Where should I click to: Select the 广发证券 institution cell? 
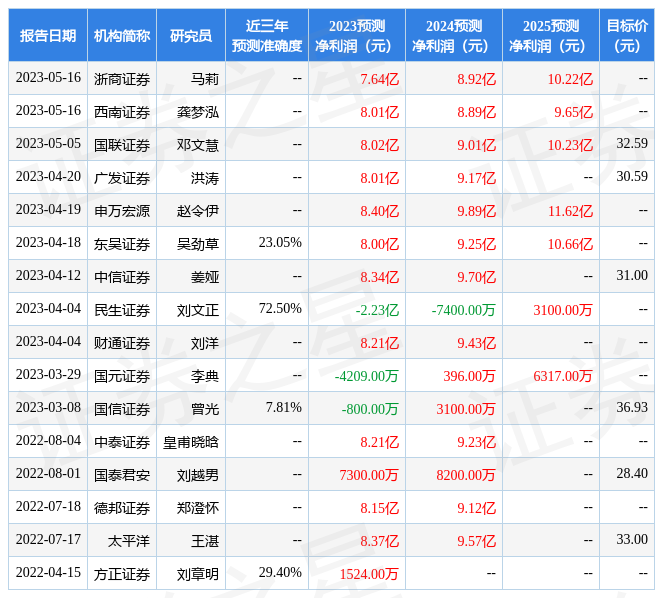pyautogui.click(x=122, y=178)
